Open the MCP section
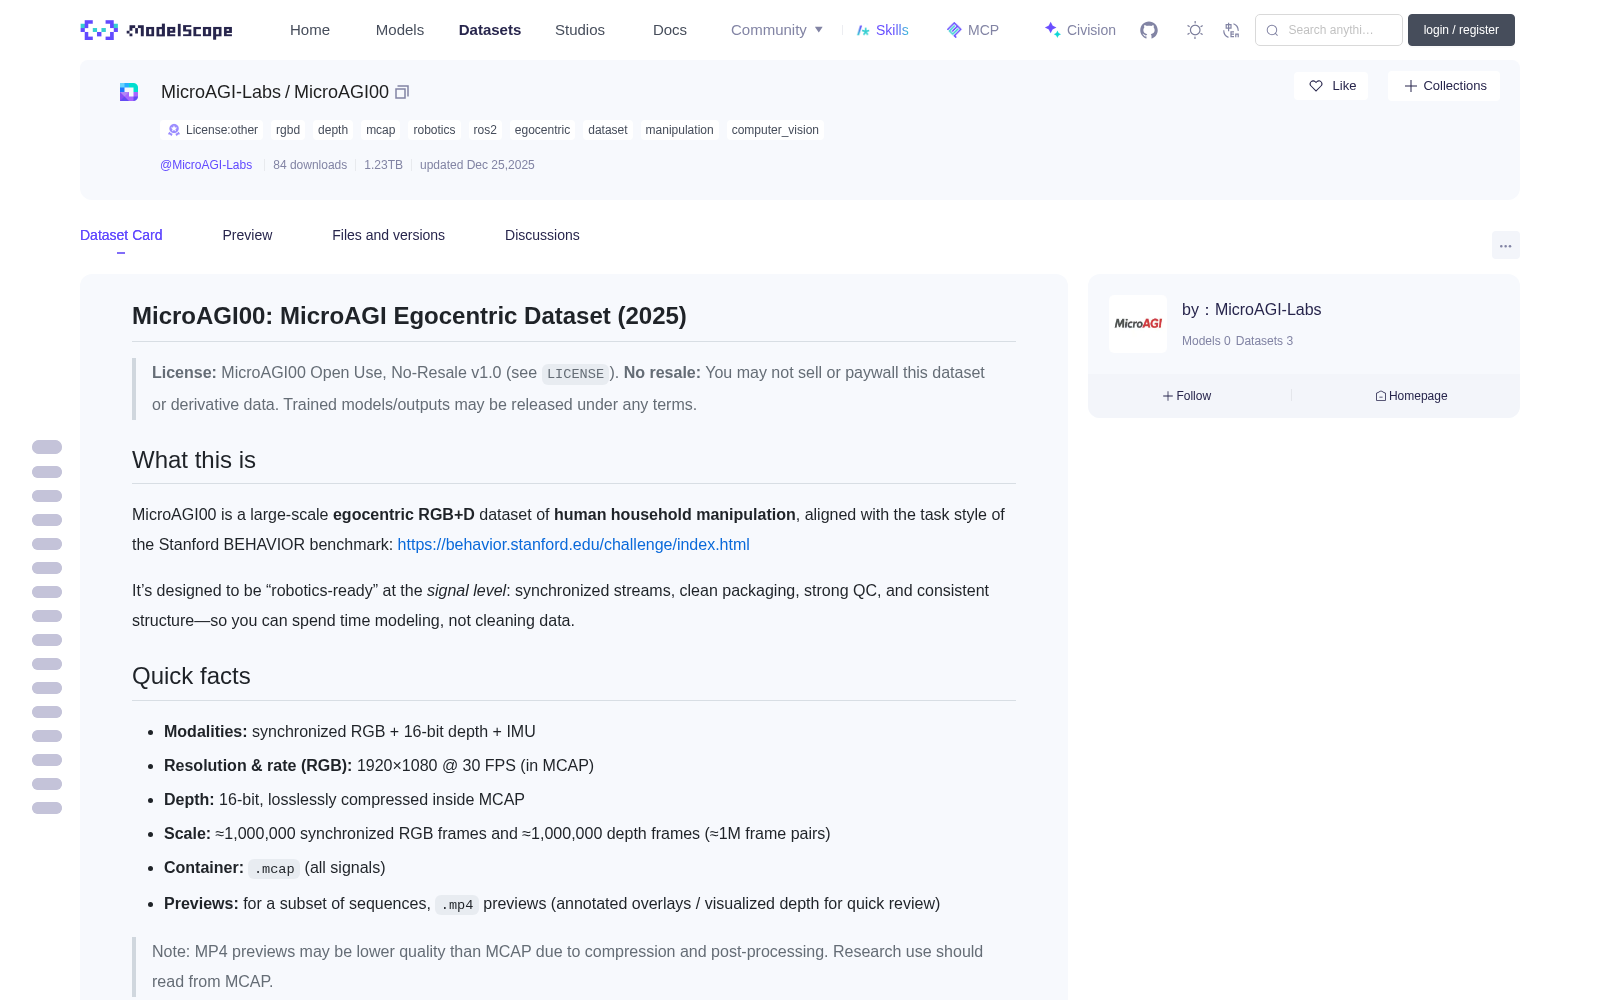The width and height of the screenshot is (1600, 1000). pos(972,30)
